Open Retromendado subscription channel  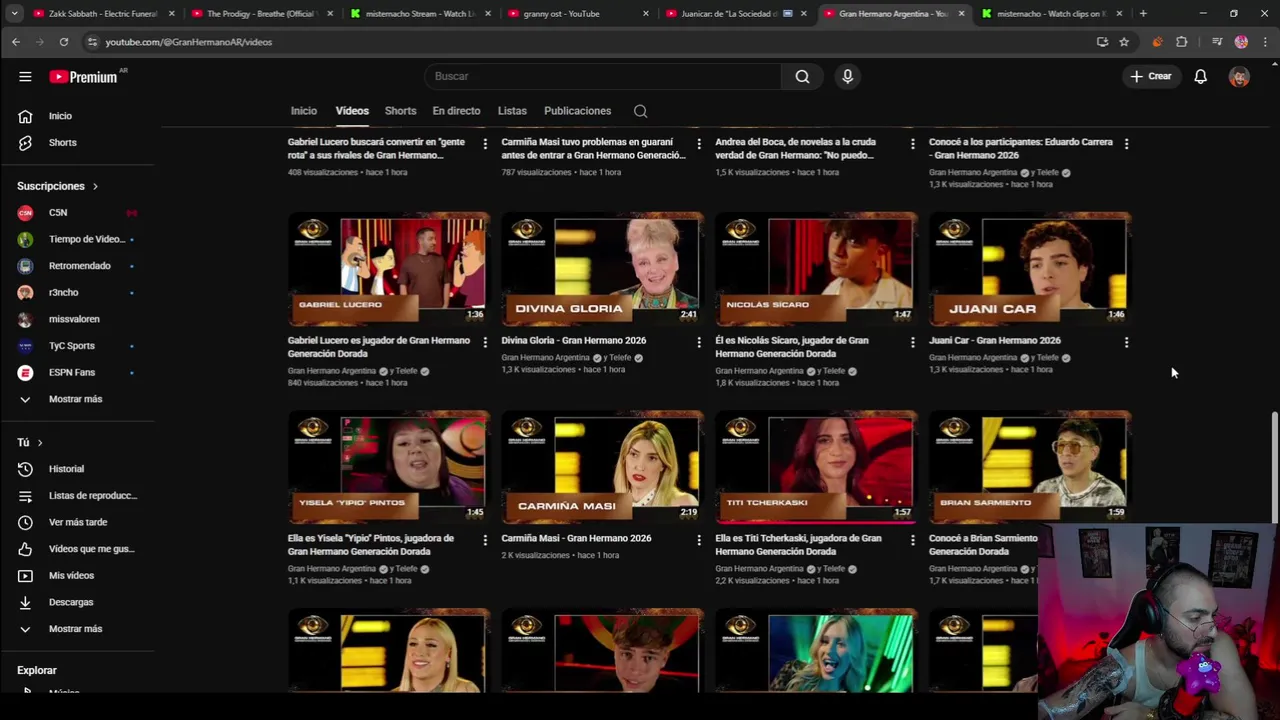click(x=78, y=266)
